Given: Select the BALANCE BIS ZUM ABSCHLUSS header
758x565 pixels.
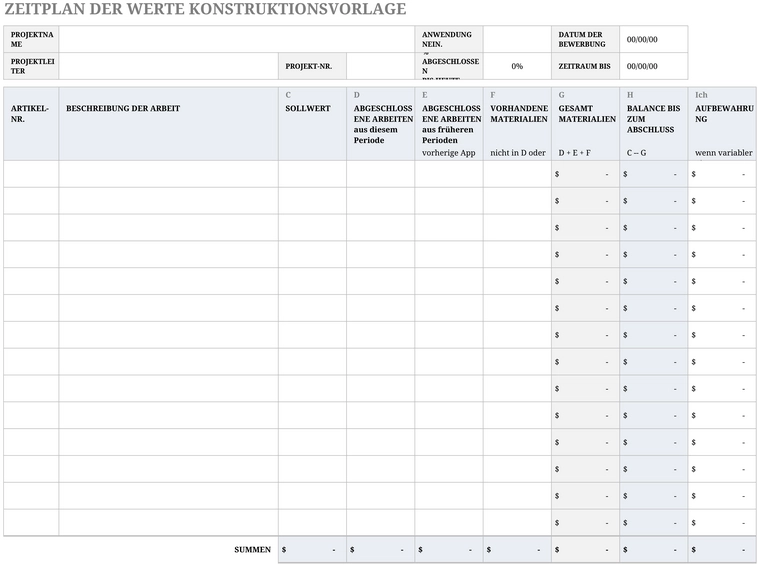Looking at the screenshot, I should [654, 124].
